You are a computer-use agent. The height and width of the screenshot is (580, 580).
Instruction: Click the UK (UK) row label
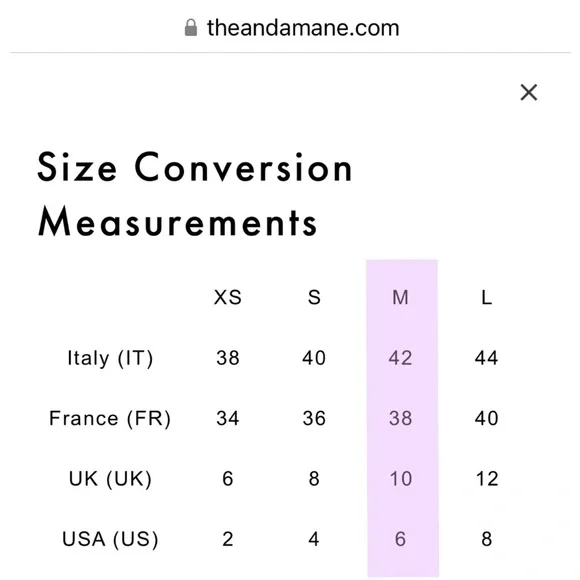pyautogui.click(x=110, y=479)
